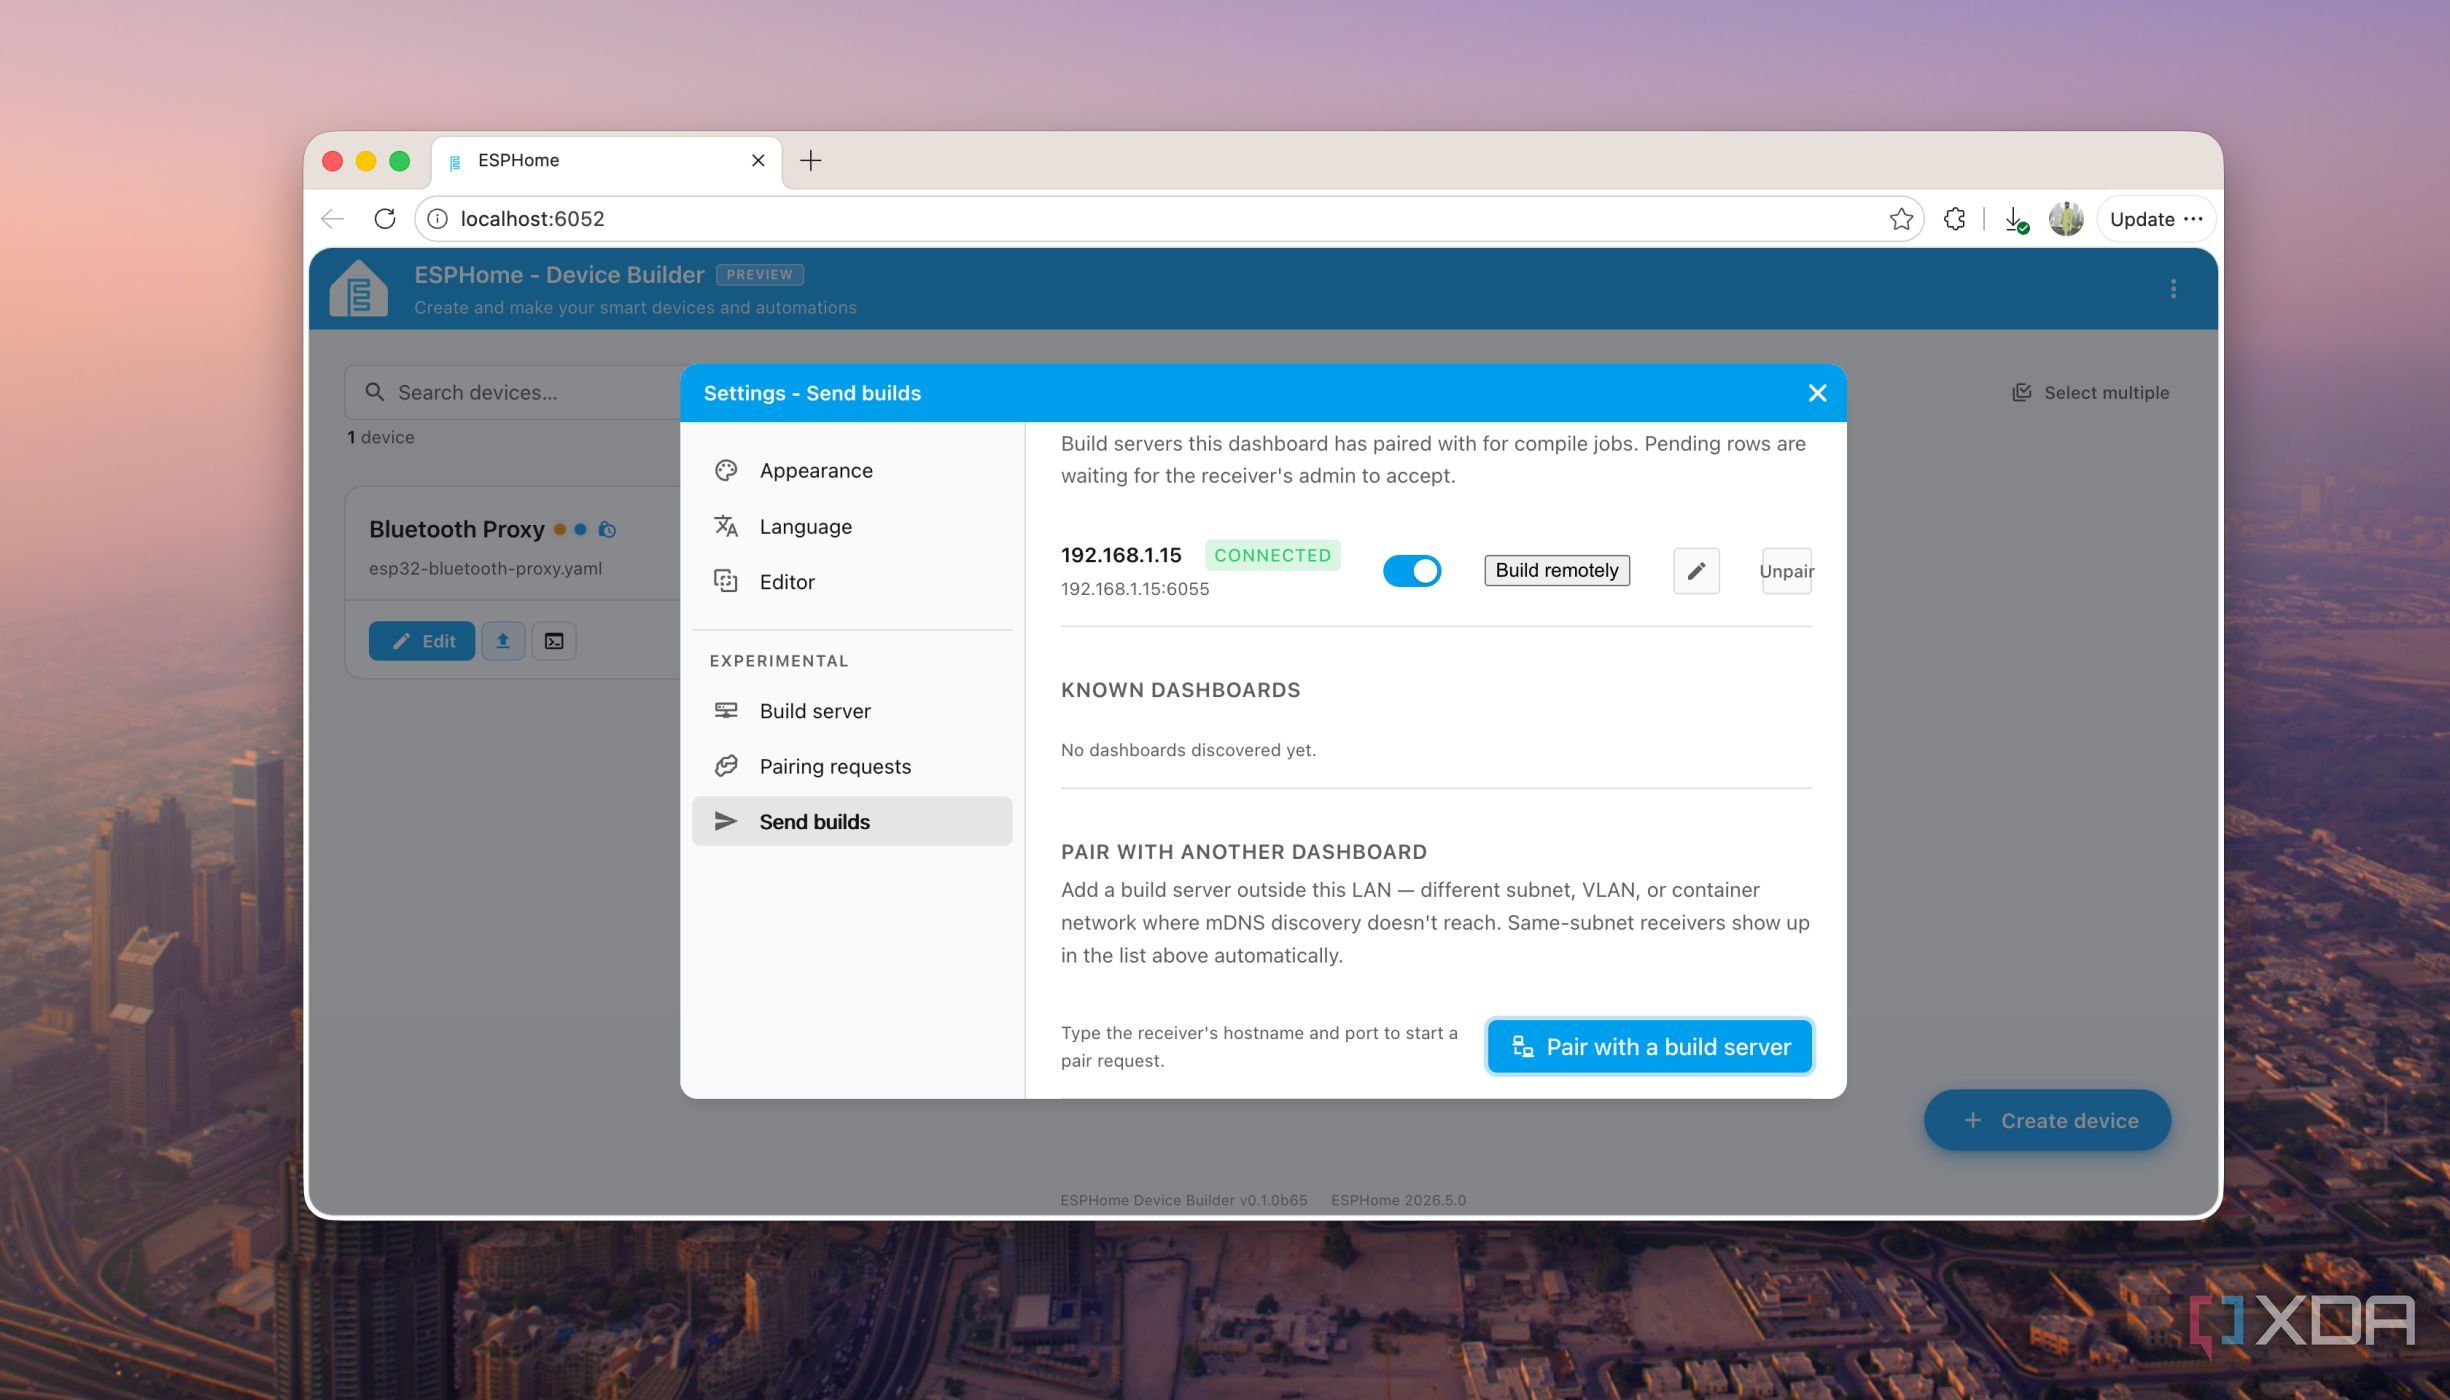The height and width of the screenshot is (1400, 2450).
Task: Toggle the 192.168.1.15 build server switch
Action: point(1411,570)
